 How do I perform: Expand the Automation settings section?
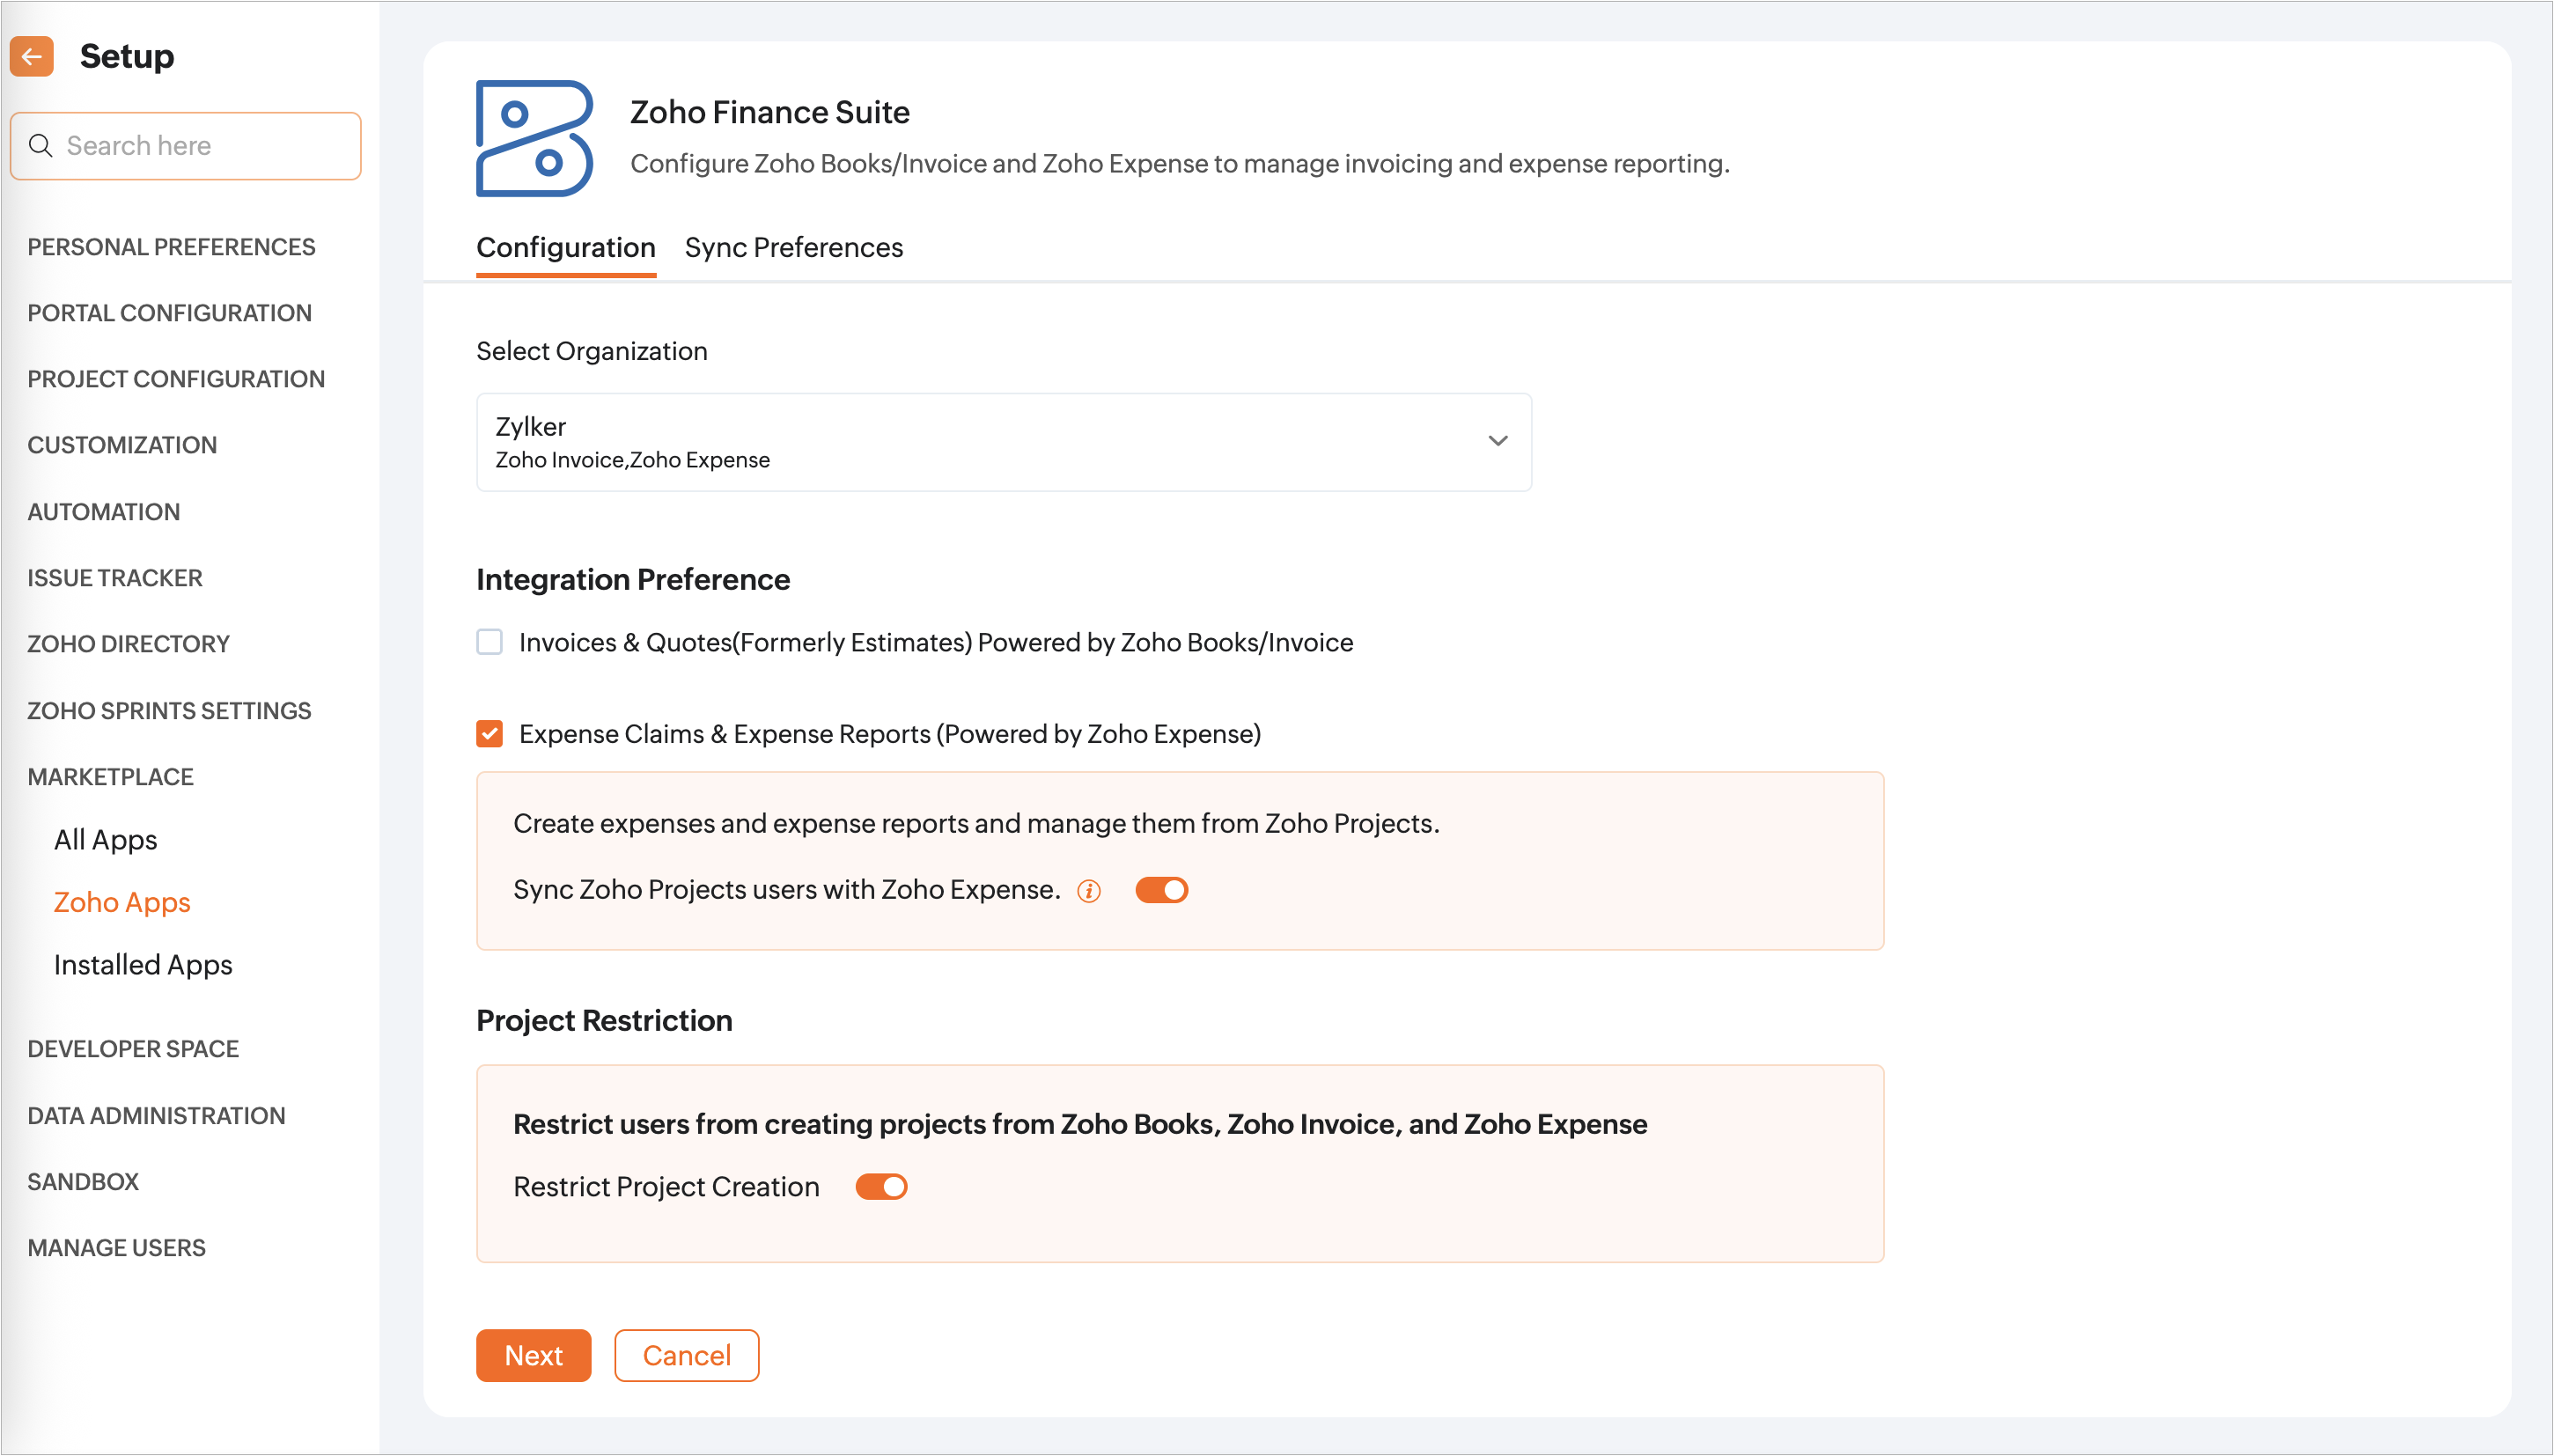(103, 512)
